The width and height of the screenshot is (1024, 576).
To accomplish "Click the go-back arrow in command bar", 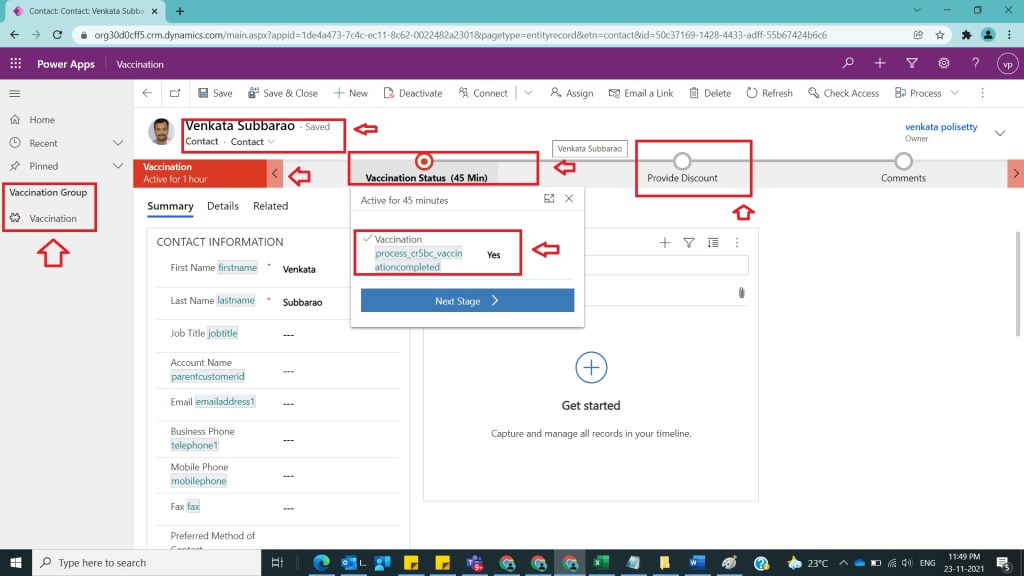I will pyautogui.click(x=147, y=93).
